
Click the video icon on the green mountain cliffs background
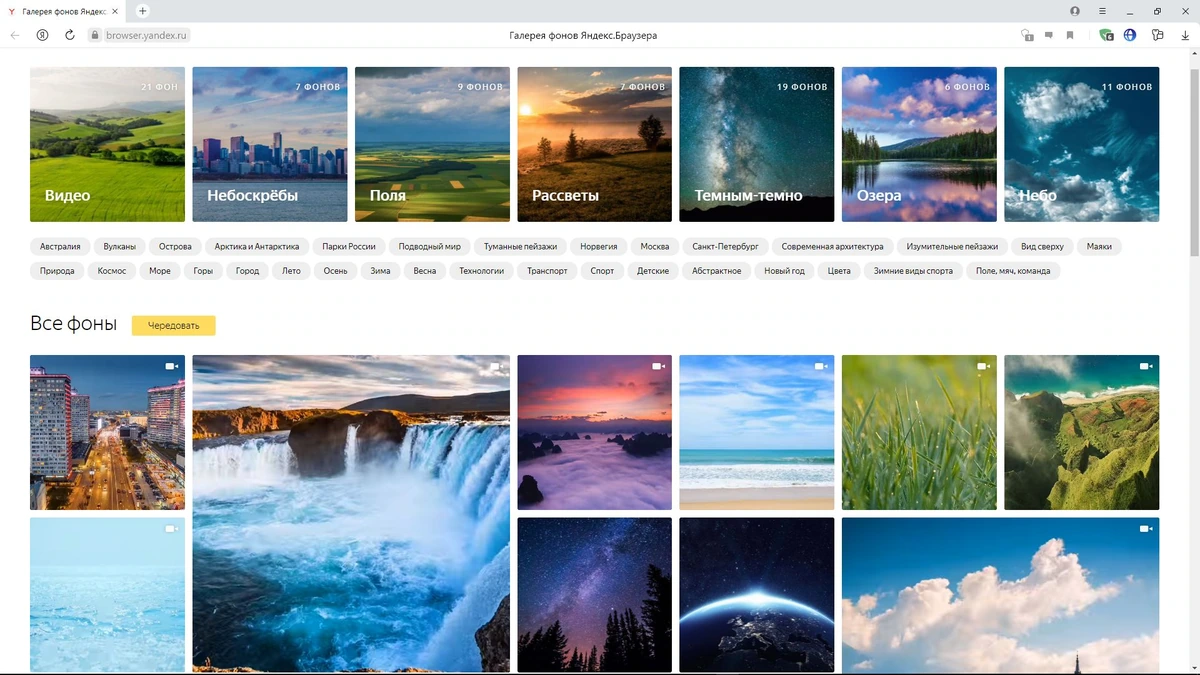[x=1145, y=366]
